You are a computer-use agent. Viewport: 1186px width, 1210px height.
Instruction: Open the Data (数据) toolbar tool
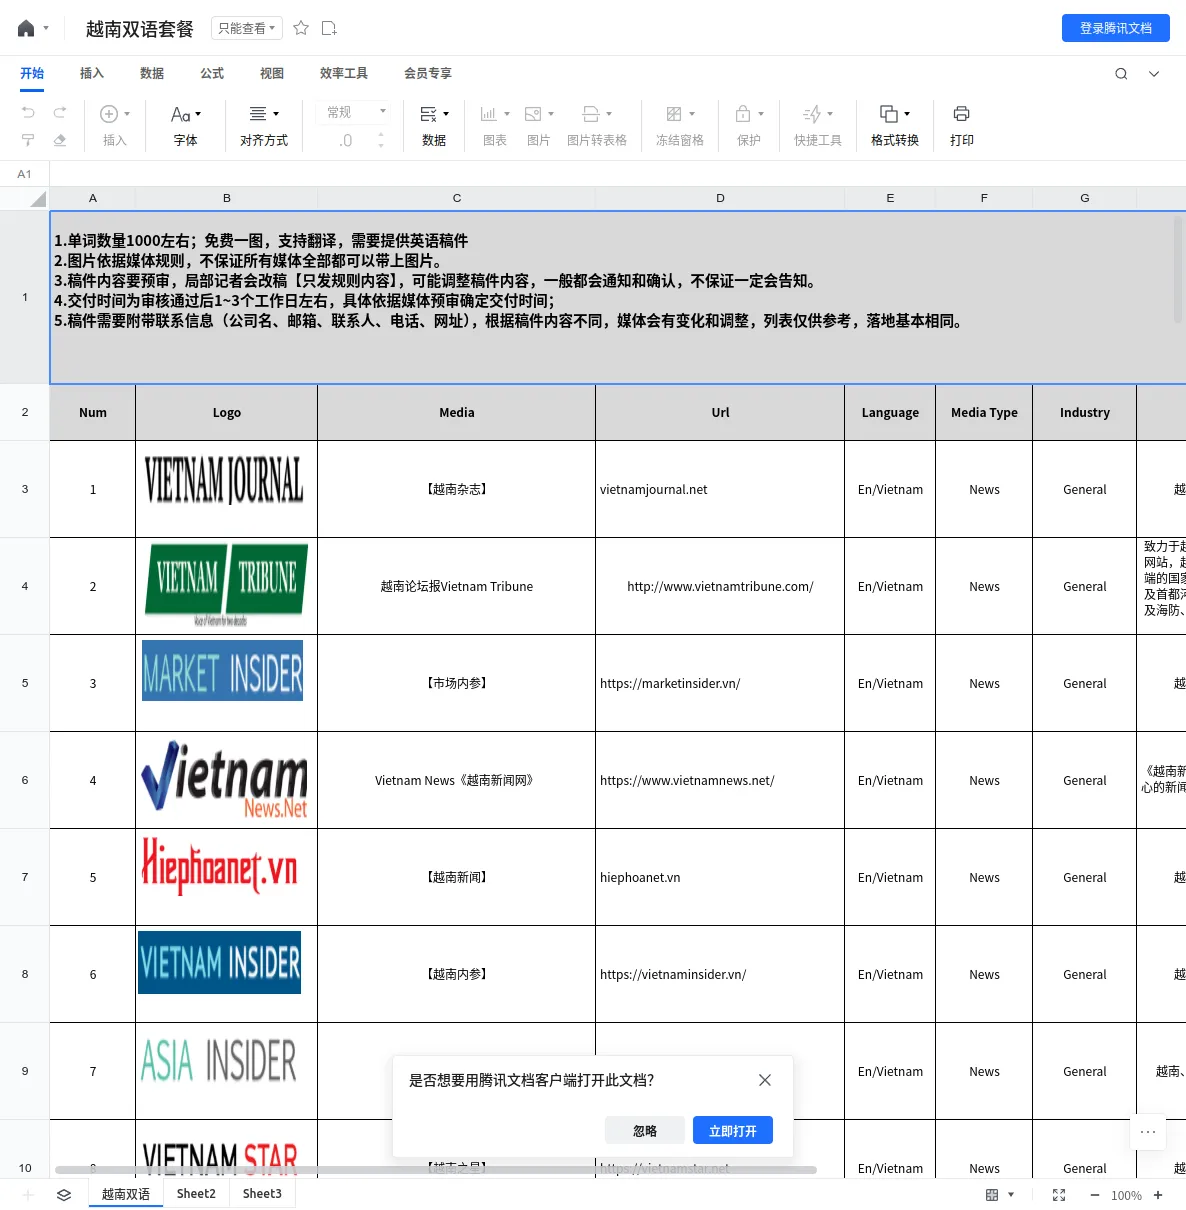[434, 126]
